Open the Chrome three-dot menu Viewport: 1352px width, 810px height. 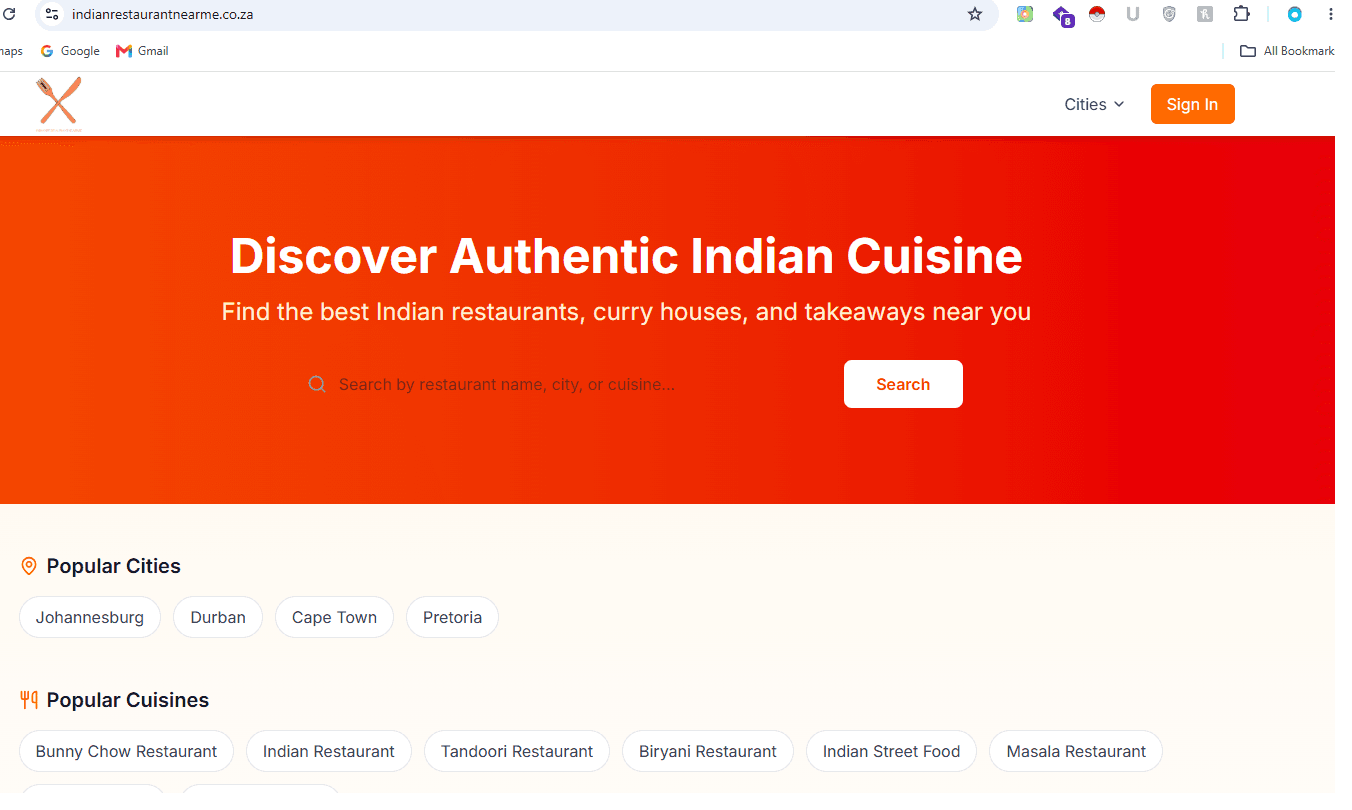pos(1330,14)
